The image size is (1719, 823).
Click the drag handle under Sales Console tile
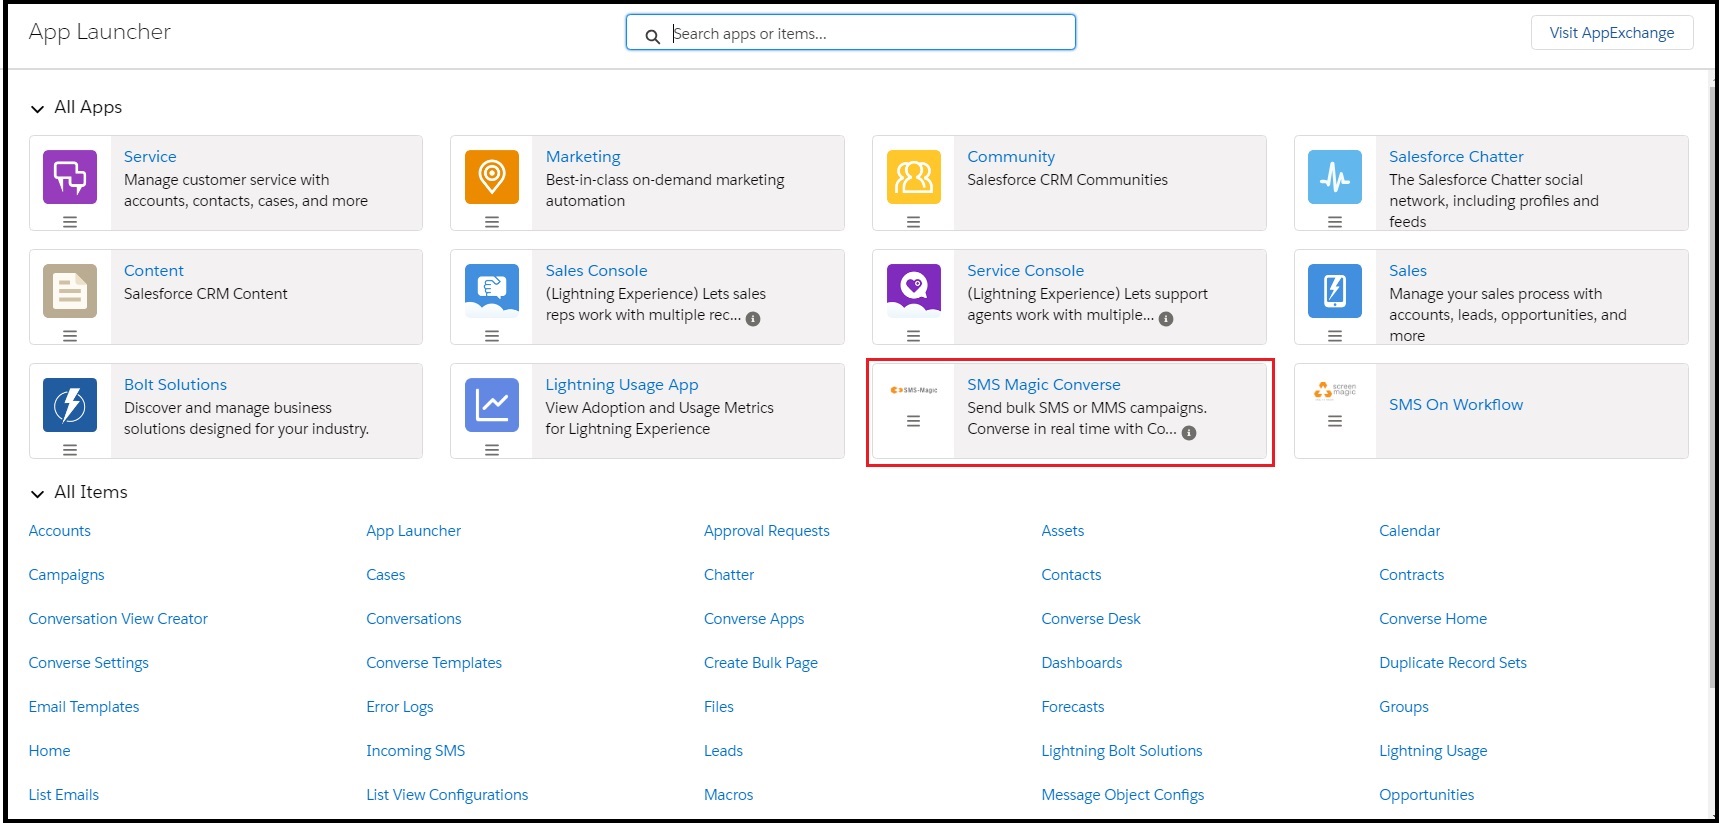(x=492, y=336)
